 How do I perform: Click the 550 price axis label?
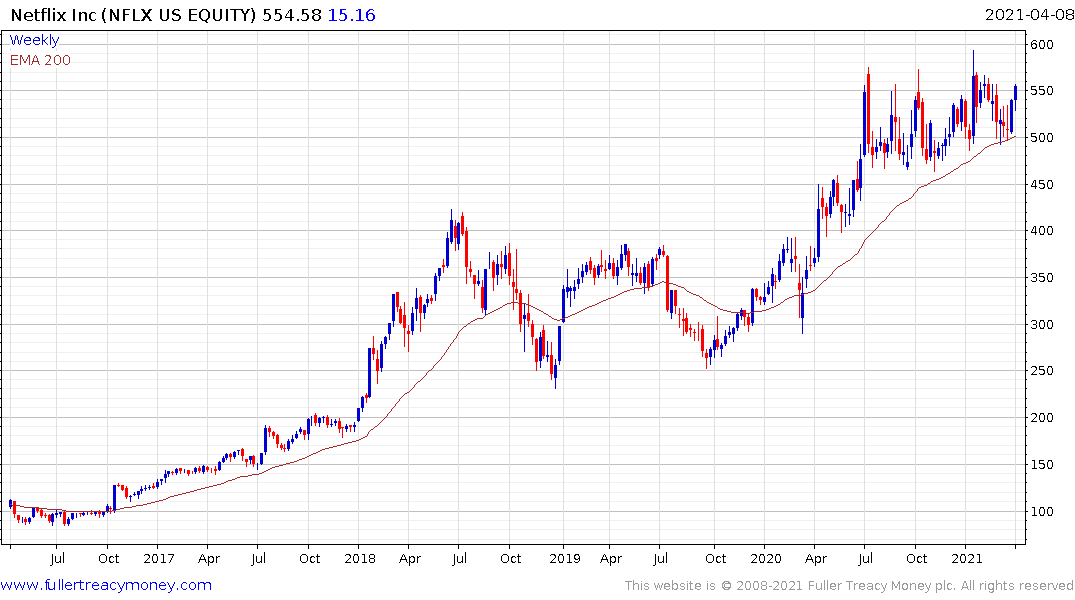point(1041,91)
